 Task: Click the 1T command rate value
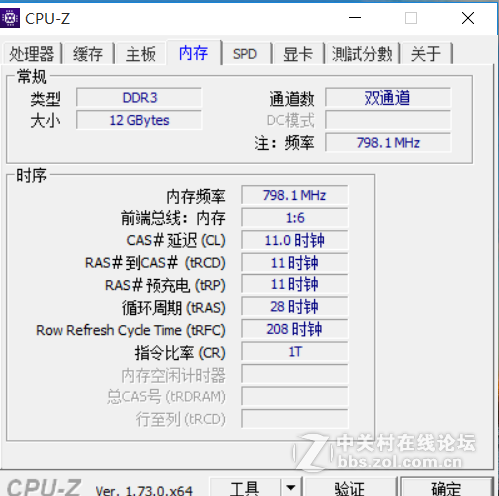point(295,352)
